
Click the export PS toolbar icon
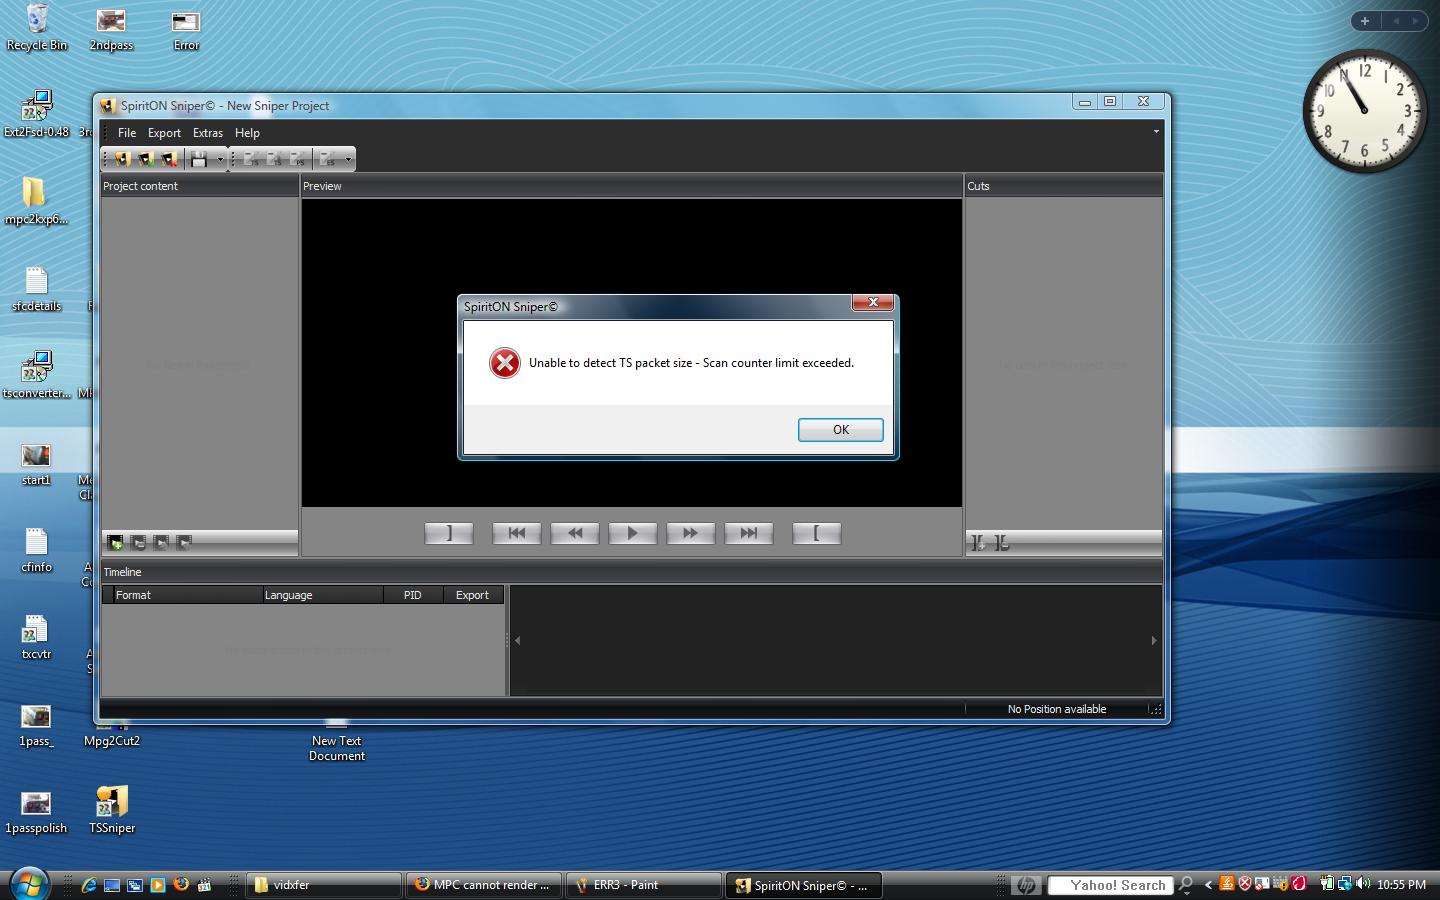[x=298, y=159]
